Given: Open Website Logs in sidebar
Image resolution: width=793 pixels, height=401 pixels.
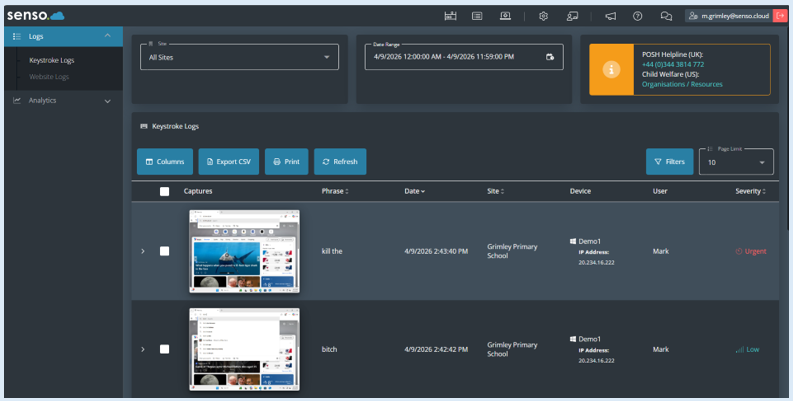Looking at the screenshot, I should click(49, 77).
